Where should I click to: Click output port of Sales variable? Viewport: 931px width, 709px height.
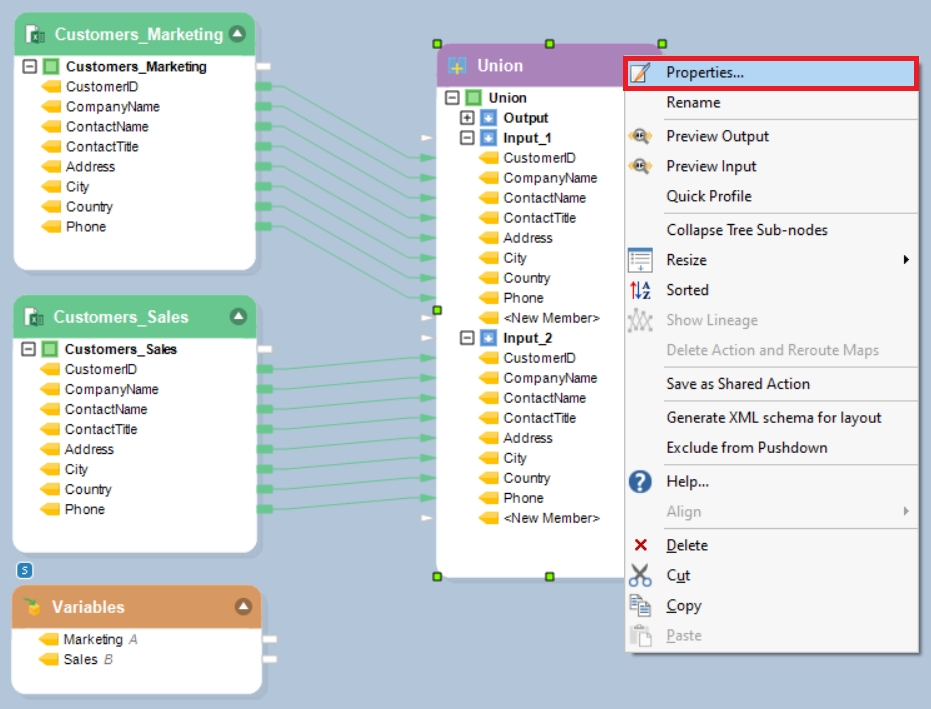[x=270, y=659]
